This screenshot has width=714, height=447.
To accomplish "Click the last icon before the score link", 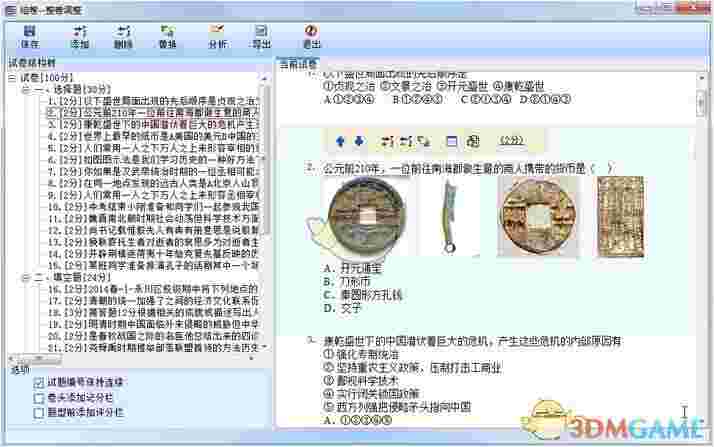I will (473, 142).
